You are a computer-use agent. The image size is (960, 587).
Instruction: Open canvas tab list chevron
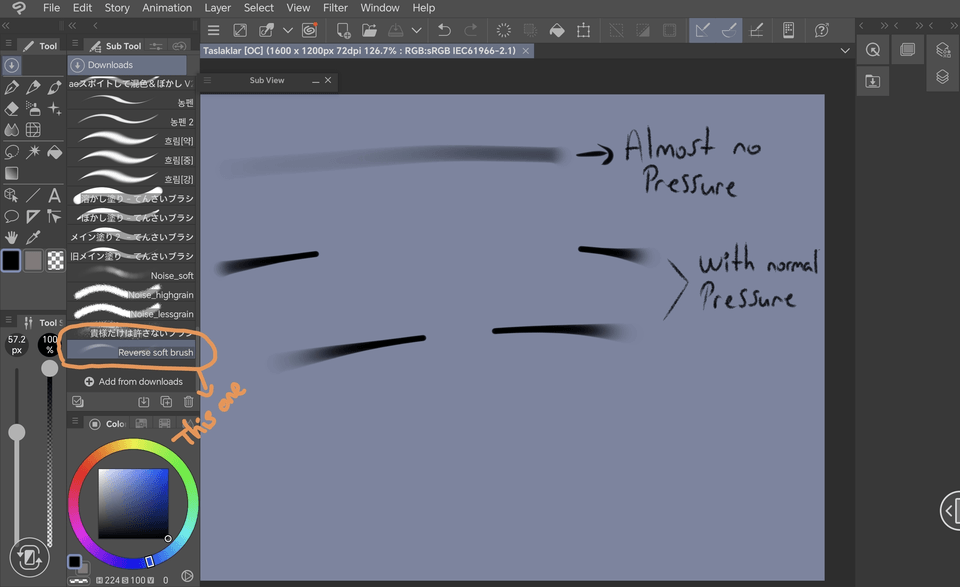pyautogui.click(x=845, y=51)
